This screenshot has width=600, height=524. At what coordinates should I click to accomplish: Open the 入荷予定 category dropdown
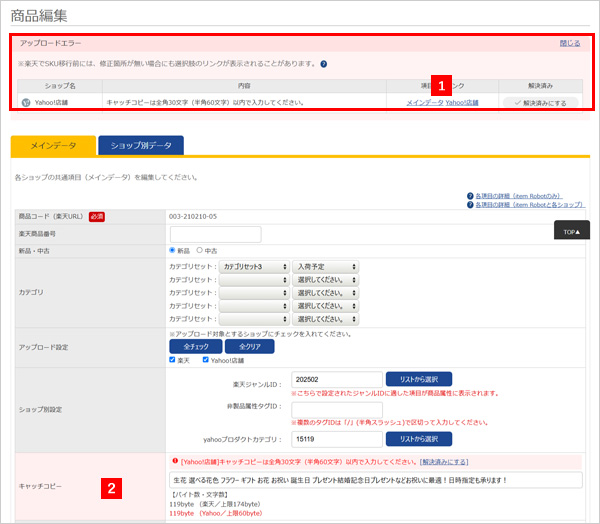coord(326,267)
